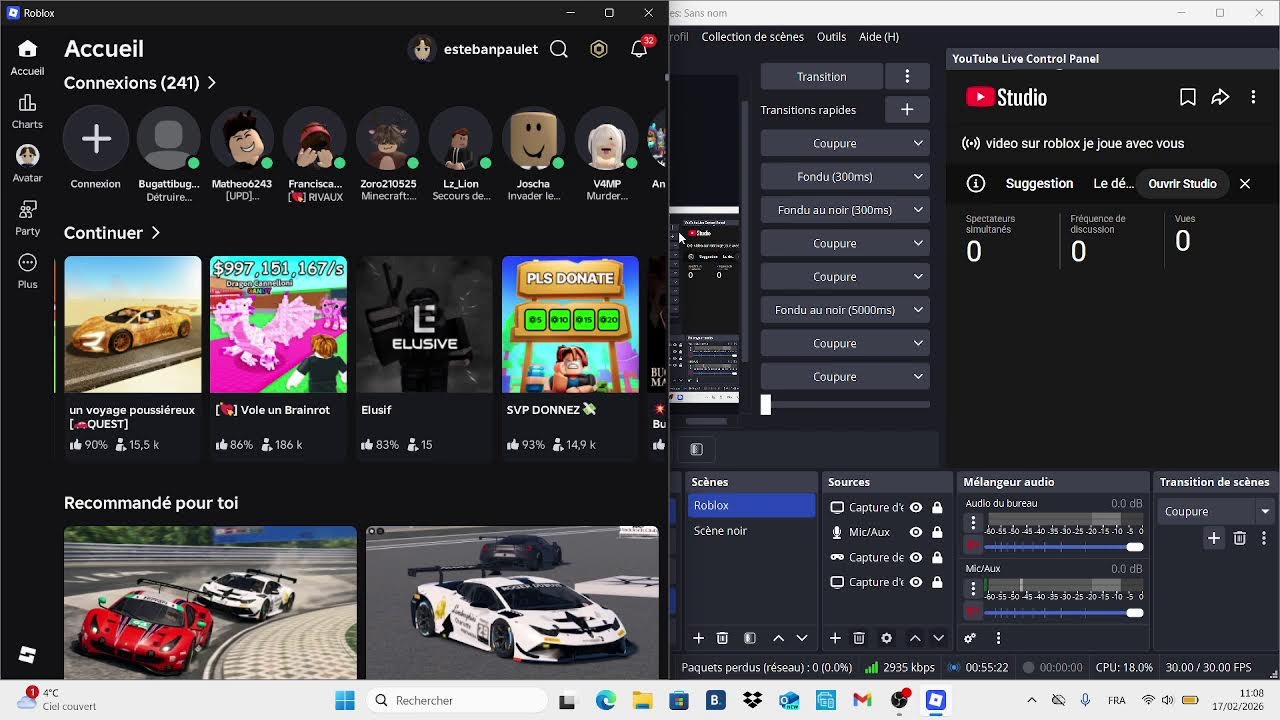Click the Accueil home icon in Roblox
The height and width of the screenshot is (720, 1280).
tap(27, 49)
